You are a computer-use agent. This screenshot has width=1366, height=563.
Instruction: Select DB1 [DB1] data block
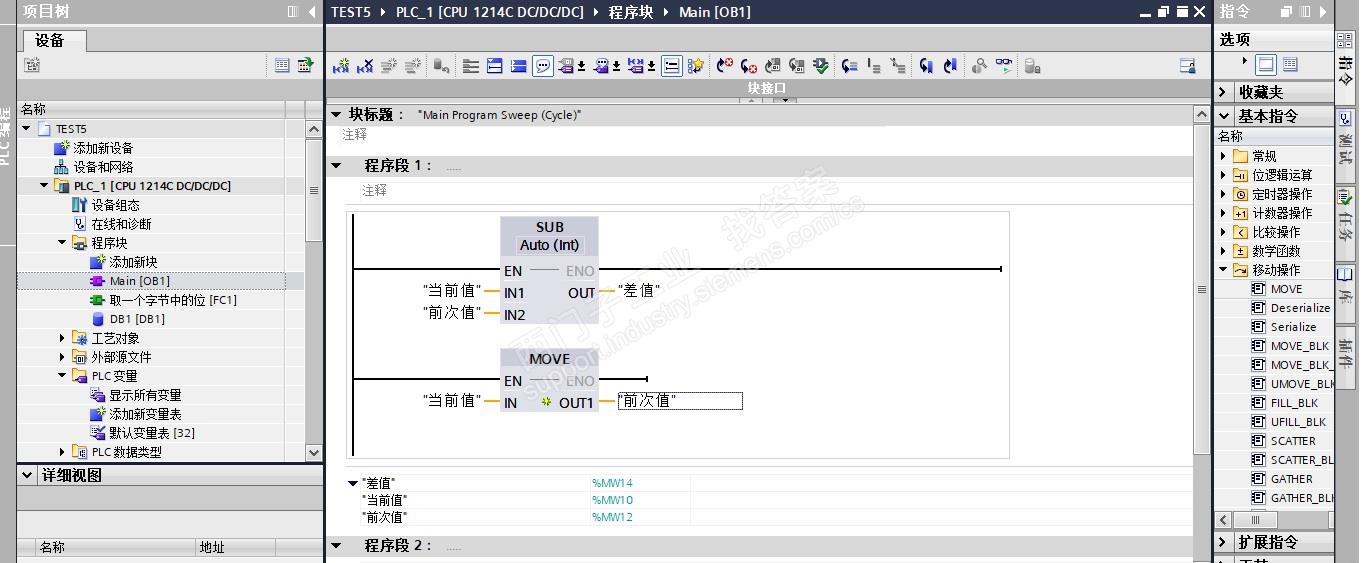coord(137,319)
